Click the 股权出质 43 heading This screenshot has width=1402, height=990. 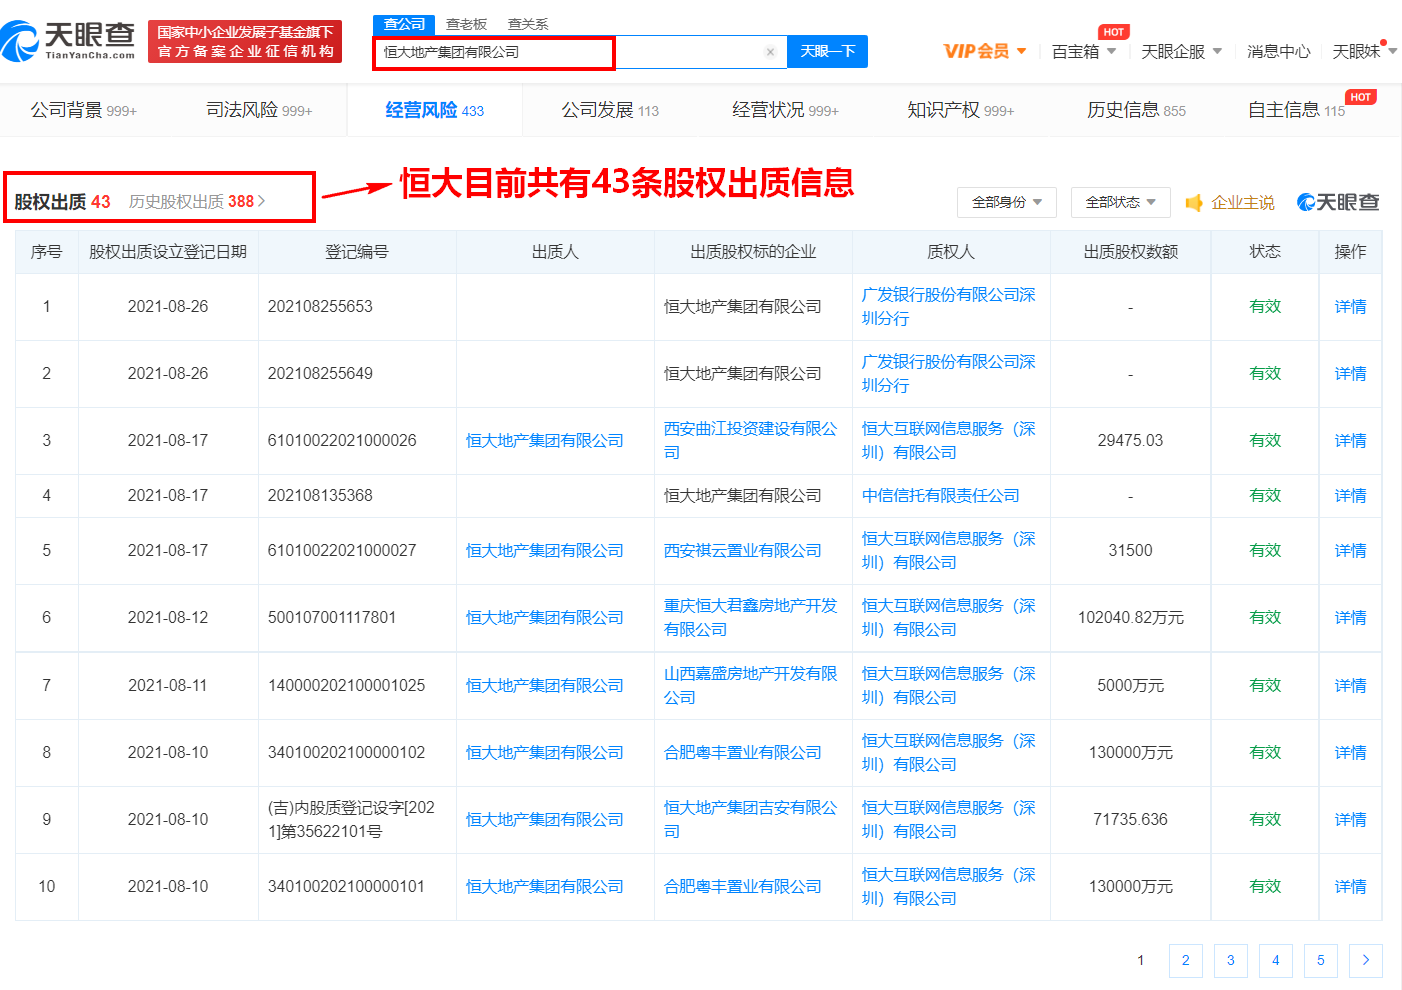click(x=62, y=202)
